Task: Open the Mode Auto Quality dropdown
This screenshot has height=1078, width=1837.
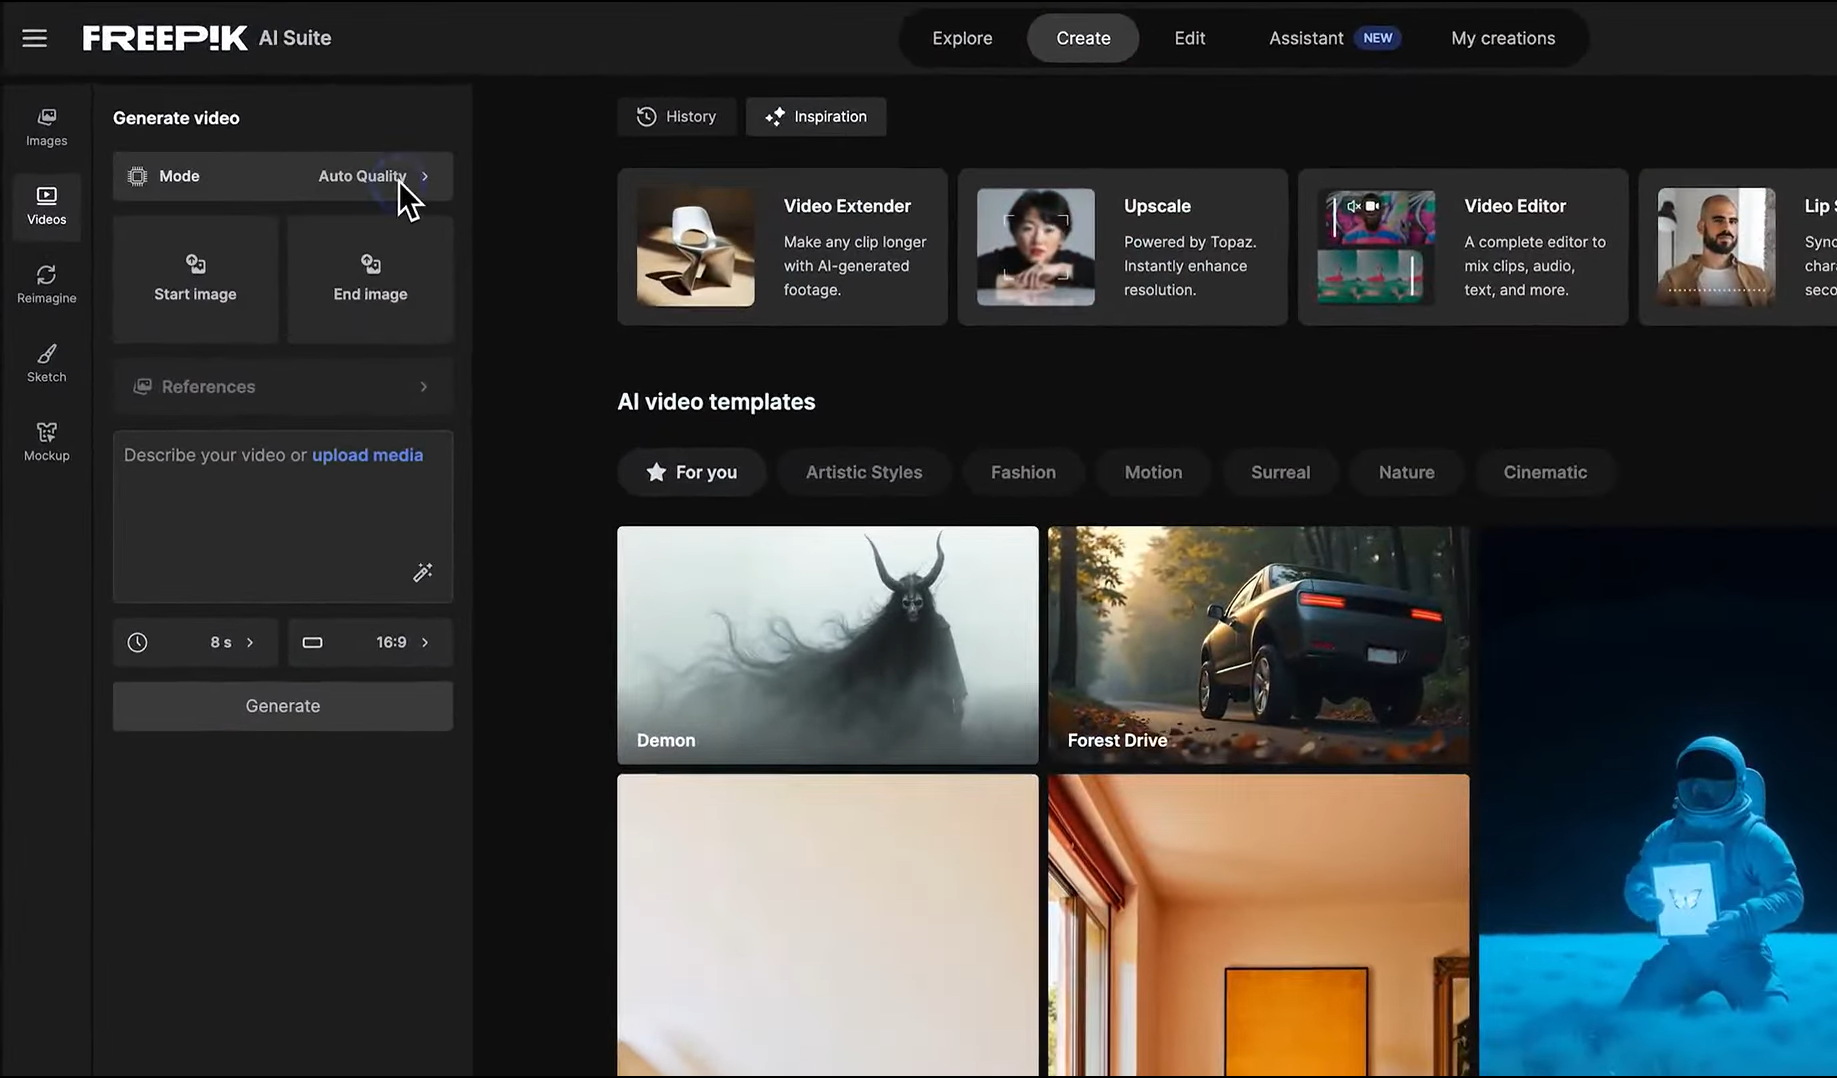Action: [x=283, y=176]
